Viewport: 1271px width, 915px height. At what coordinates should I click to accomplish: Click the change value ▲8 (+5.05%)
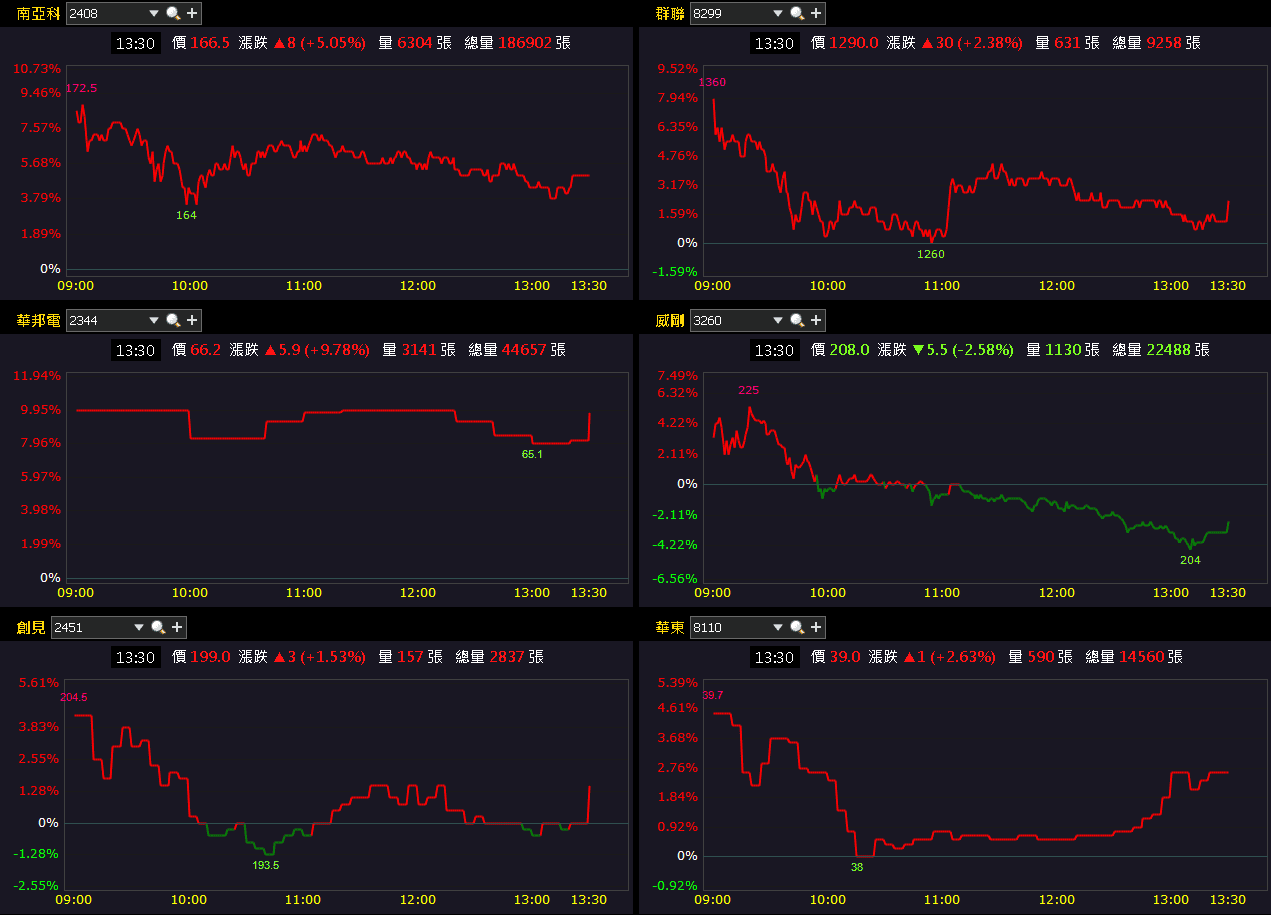click(320, 43)
